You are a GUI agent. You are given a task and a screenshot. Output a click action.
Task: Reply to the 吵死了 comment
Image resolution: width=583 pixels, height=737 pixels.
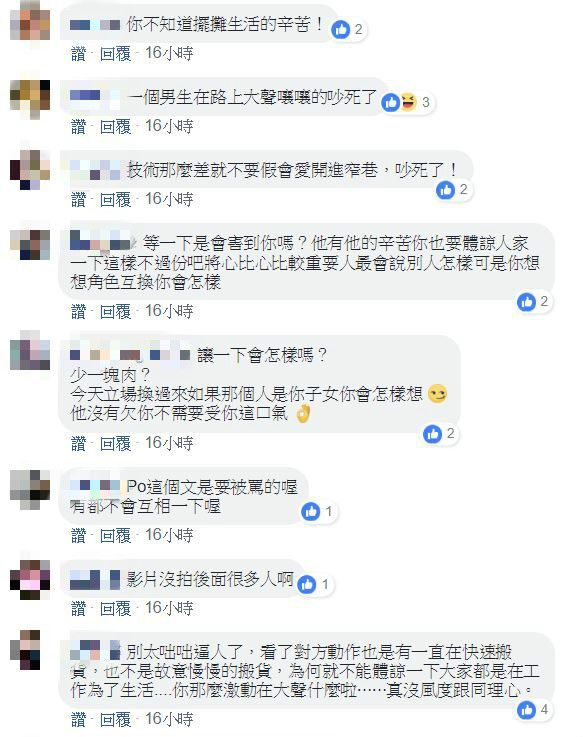click(115, 126)
